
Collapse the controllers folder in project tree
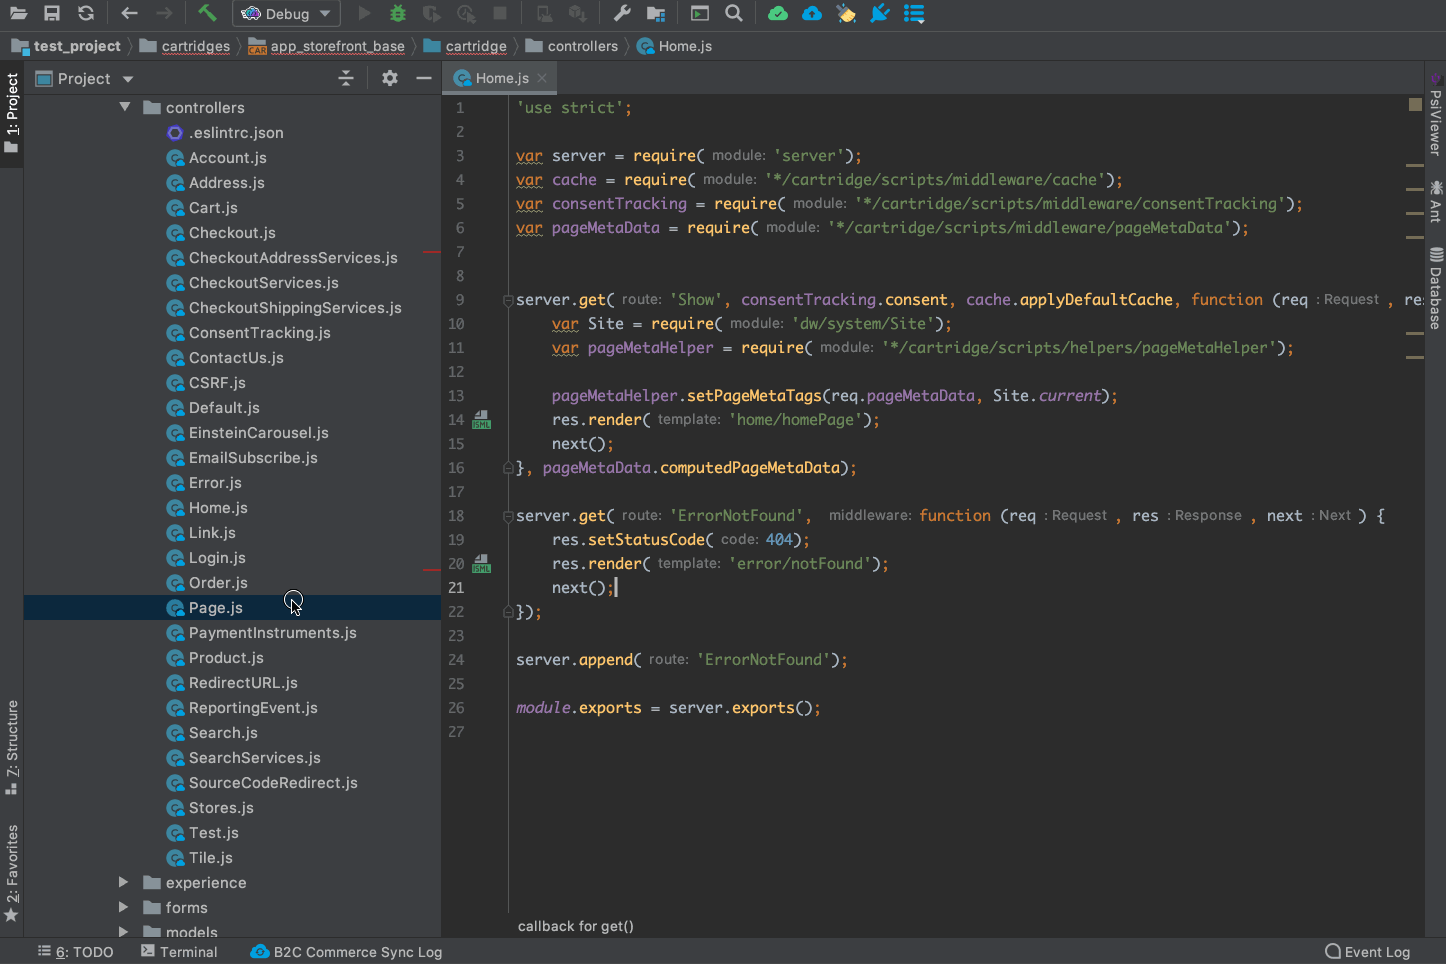[x=124, y=107]
